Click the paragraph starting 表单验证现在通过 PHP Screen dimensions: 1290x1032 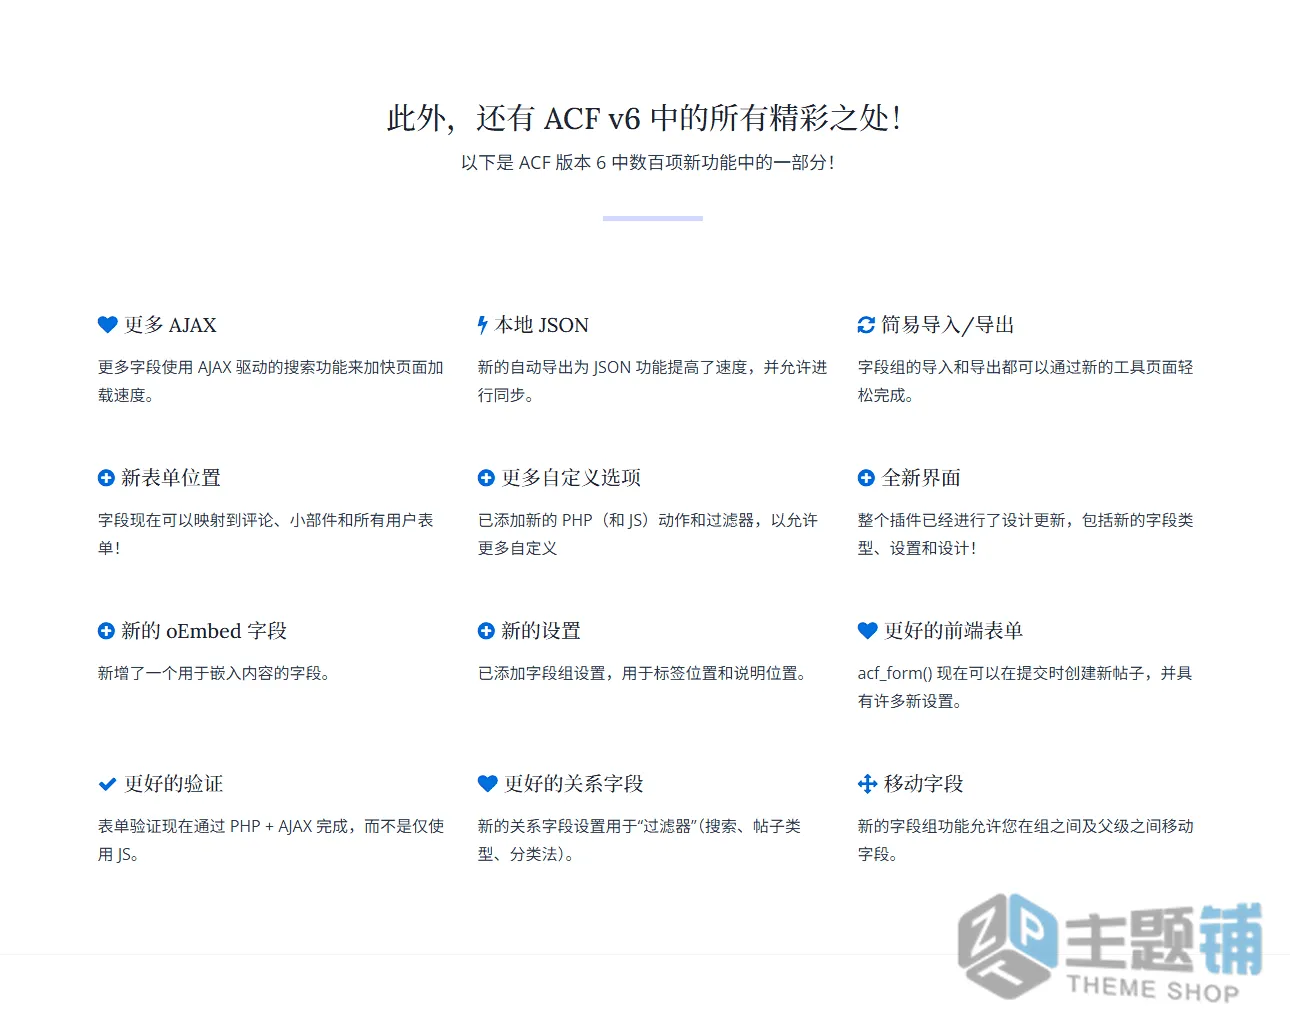click(271, 840)
